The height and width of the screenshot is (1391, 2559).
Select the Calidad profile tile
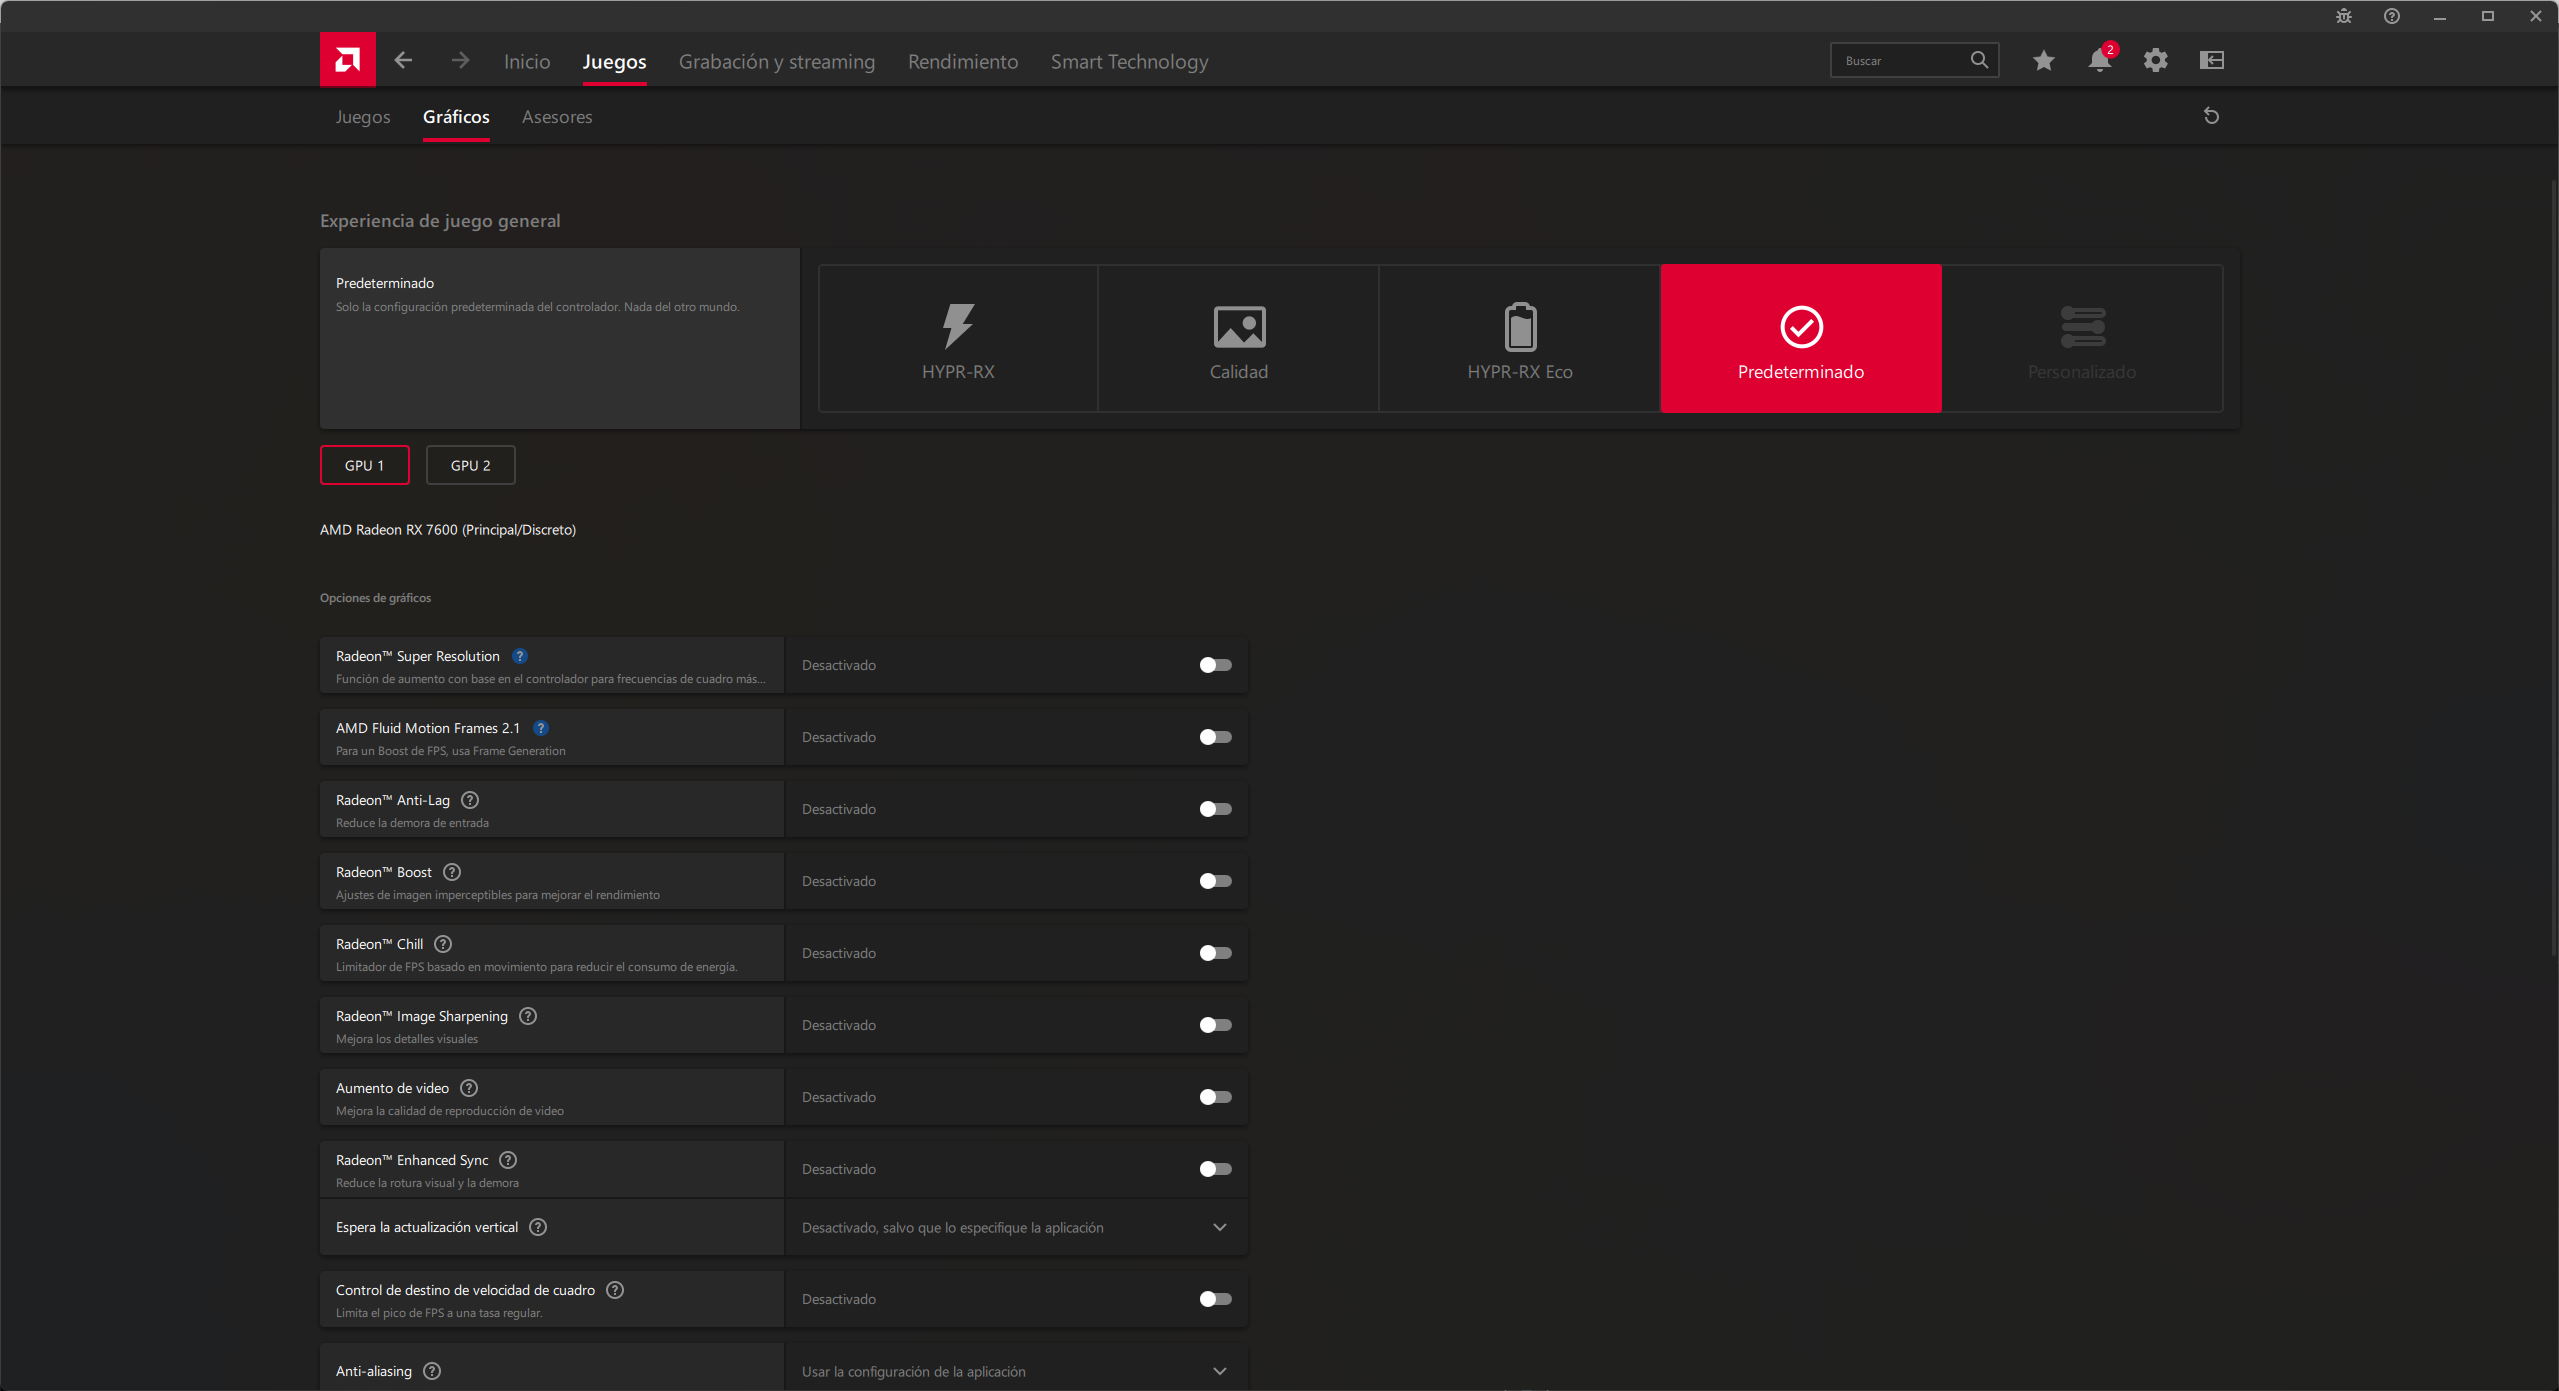click(x=1239, y=339)
